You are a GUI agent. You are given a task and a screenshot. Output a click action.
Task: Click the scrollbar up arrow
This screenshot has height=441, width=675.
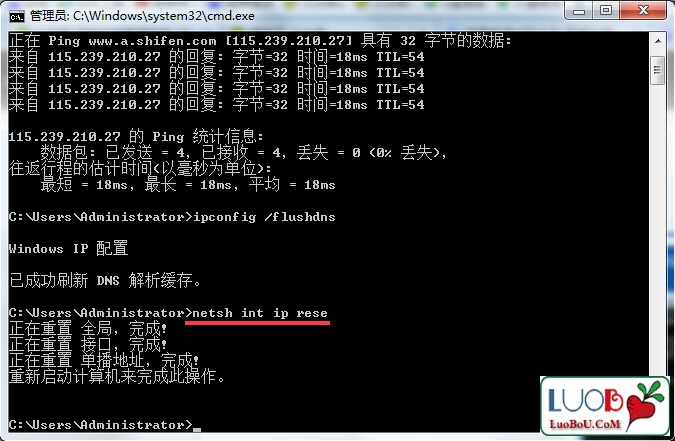point(657,41)
